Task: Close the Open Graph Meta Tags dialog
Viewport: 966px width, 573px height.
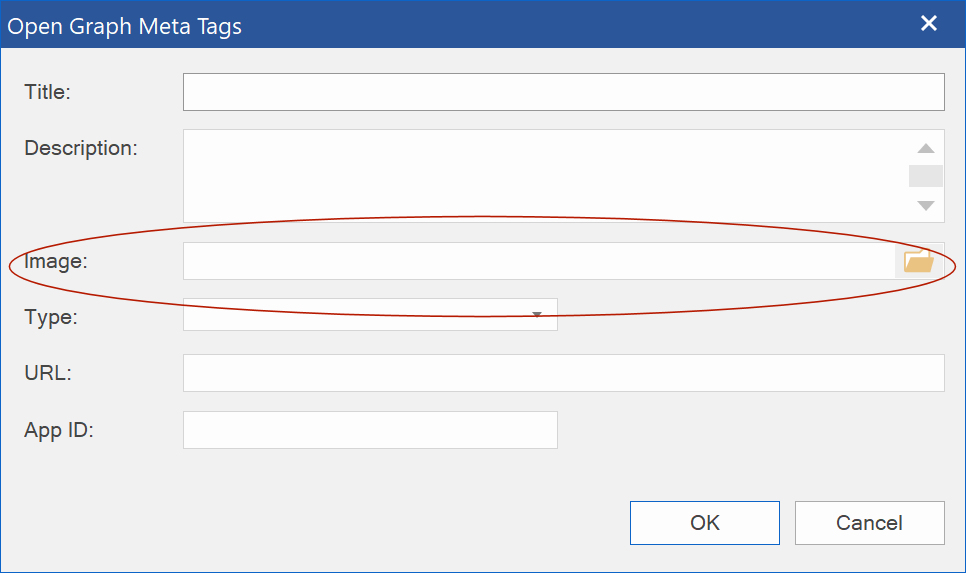Action: tap(928, 23)
